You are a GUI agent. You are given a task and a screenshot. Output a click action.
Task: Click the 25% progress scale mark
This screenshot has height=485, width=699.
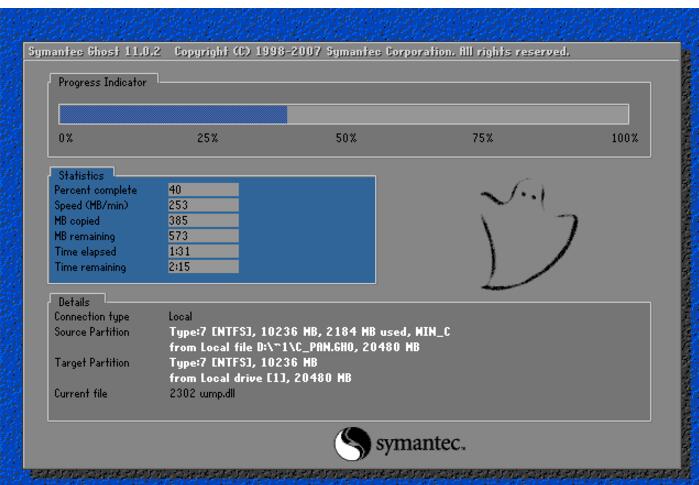coord(208,138)
